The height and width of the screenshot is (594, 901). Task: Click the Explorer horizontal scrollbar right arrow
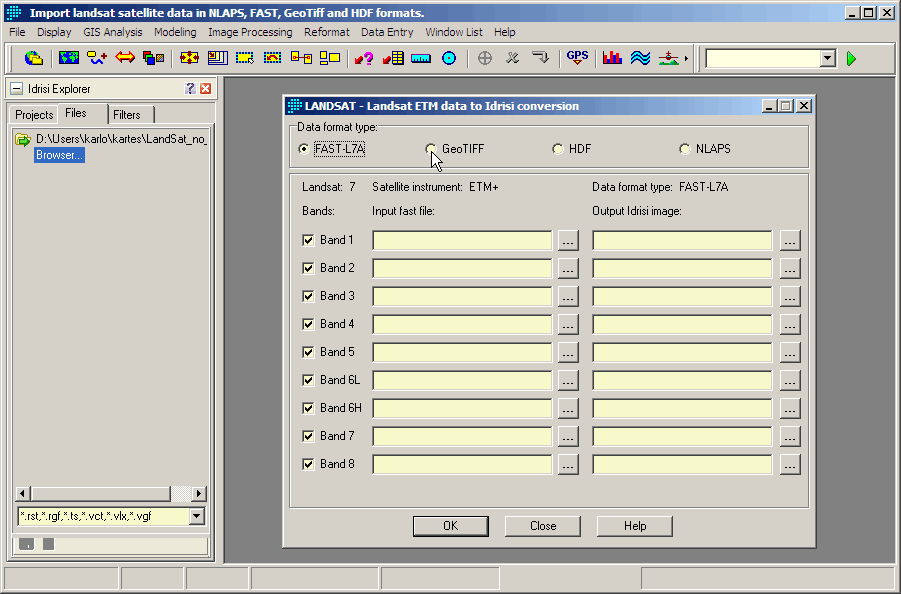click(199, 493)
